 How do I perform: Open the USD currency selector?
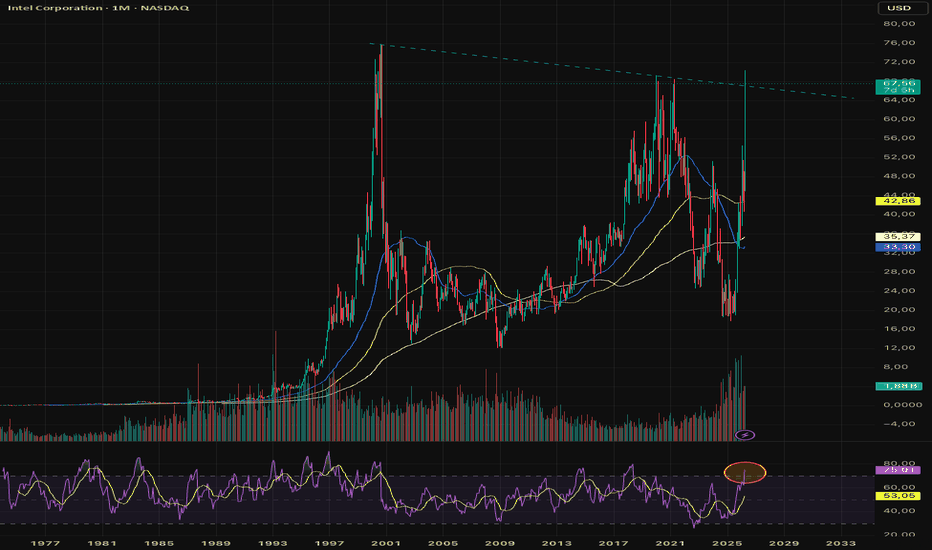tap(899, 8)
